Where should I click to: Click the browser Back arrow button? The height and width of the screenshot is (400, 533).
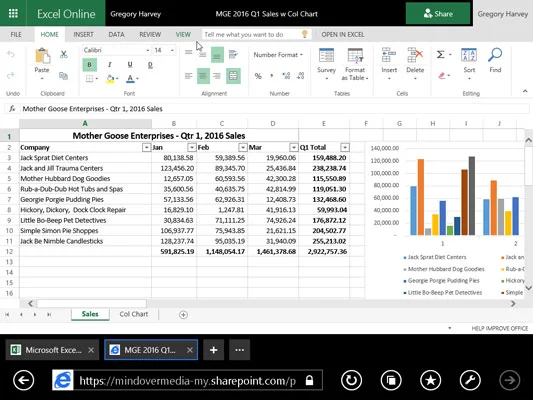[x=23, y=380]
